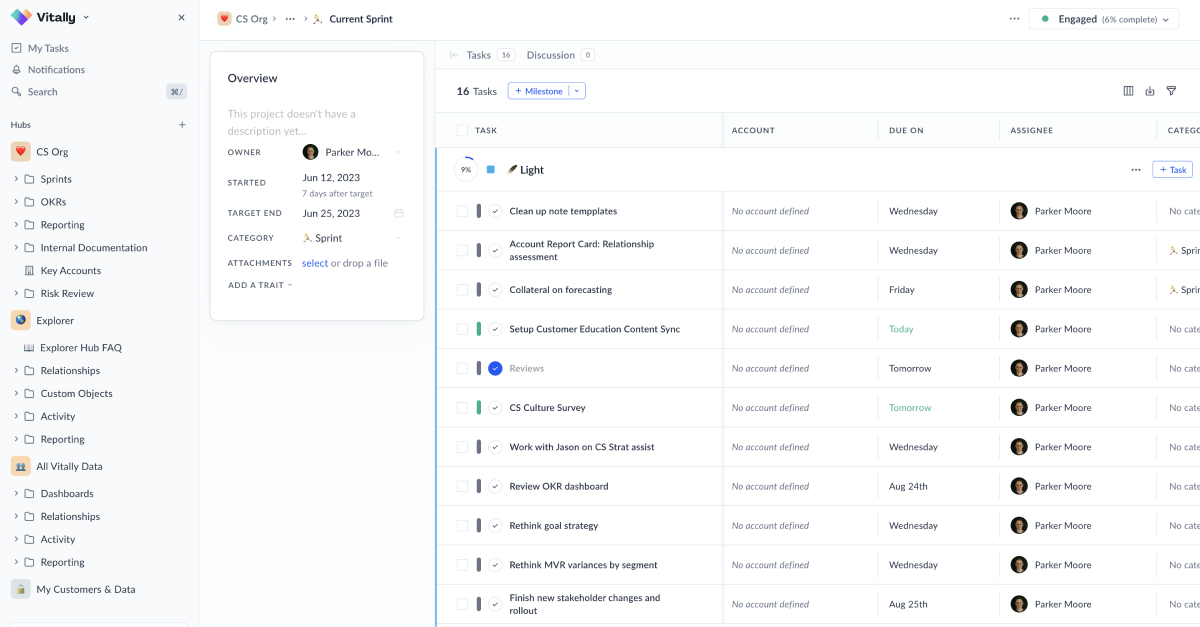Open the Milestone button's dropdown arrow
Viewport: 1200px width, 627px height.
577,90
